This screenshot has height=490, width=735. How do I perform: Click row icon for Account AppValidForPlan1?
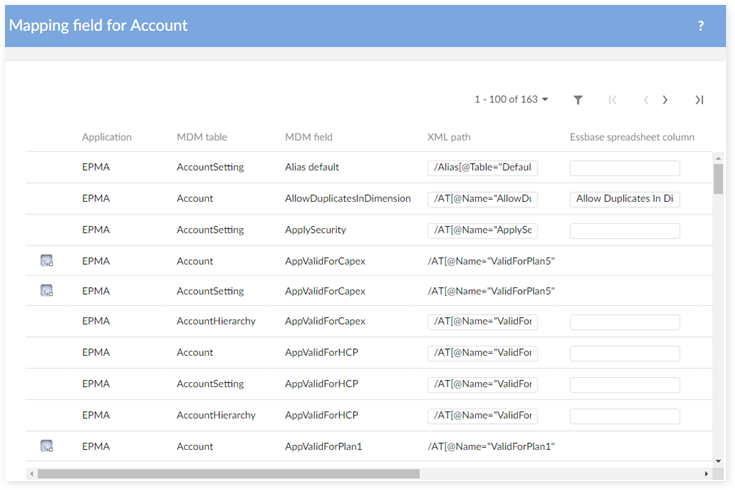coord(46,446)
